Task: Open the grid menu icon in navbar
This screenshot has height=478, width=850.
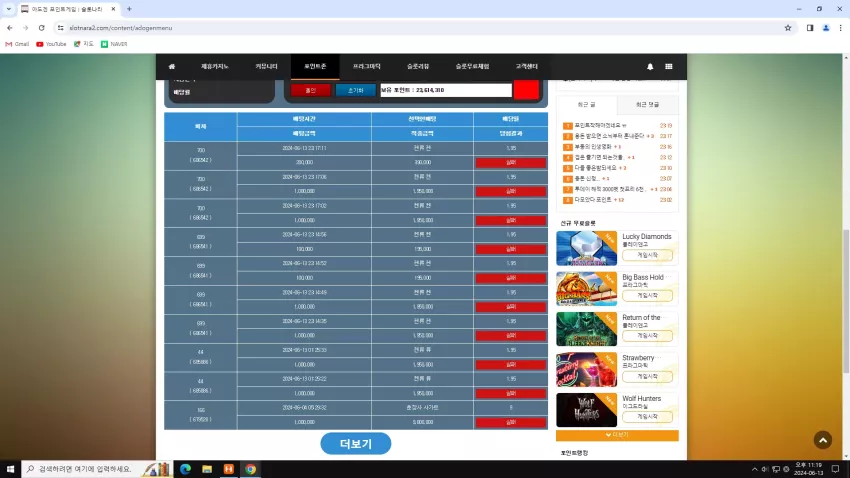Action: (669, 67)
